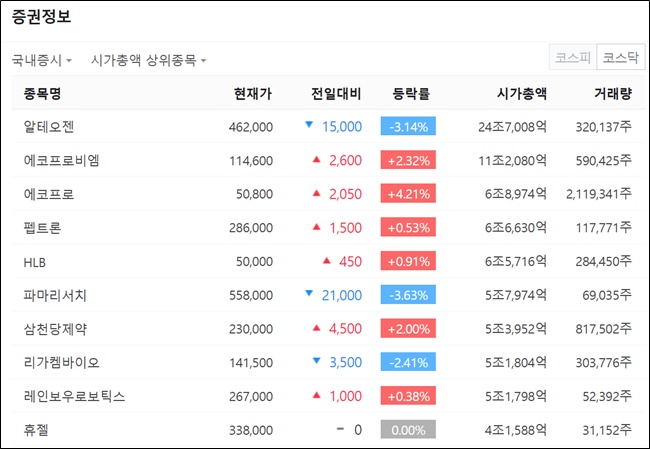Open the 리가켐바이오 stock link
The width and height of the screenshot is (650, 449).
(62, 363)
